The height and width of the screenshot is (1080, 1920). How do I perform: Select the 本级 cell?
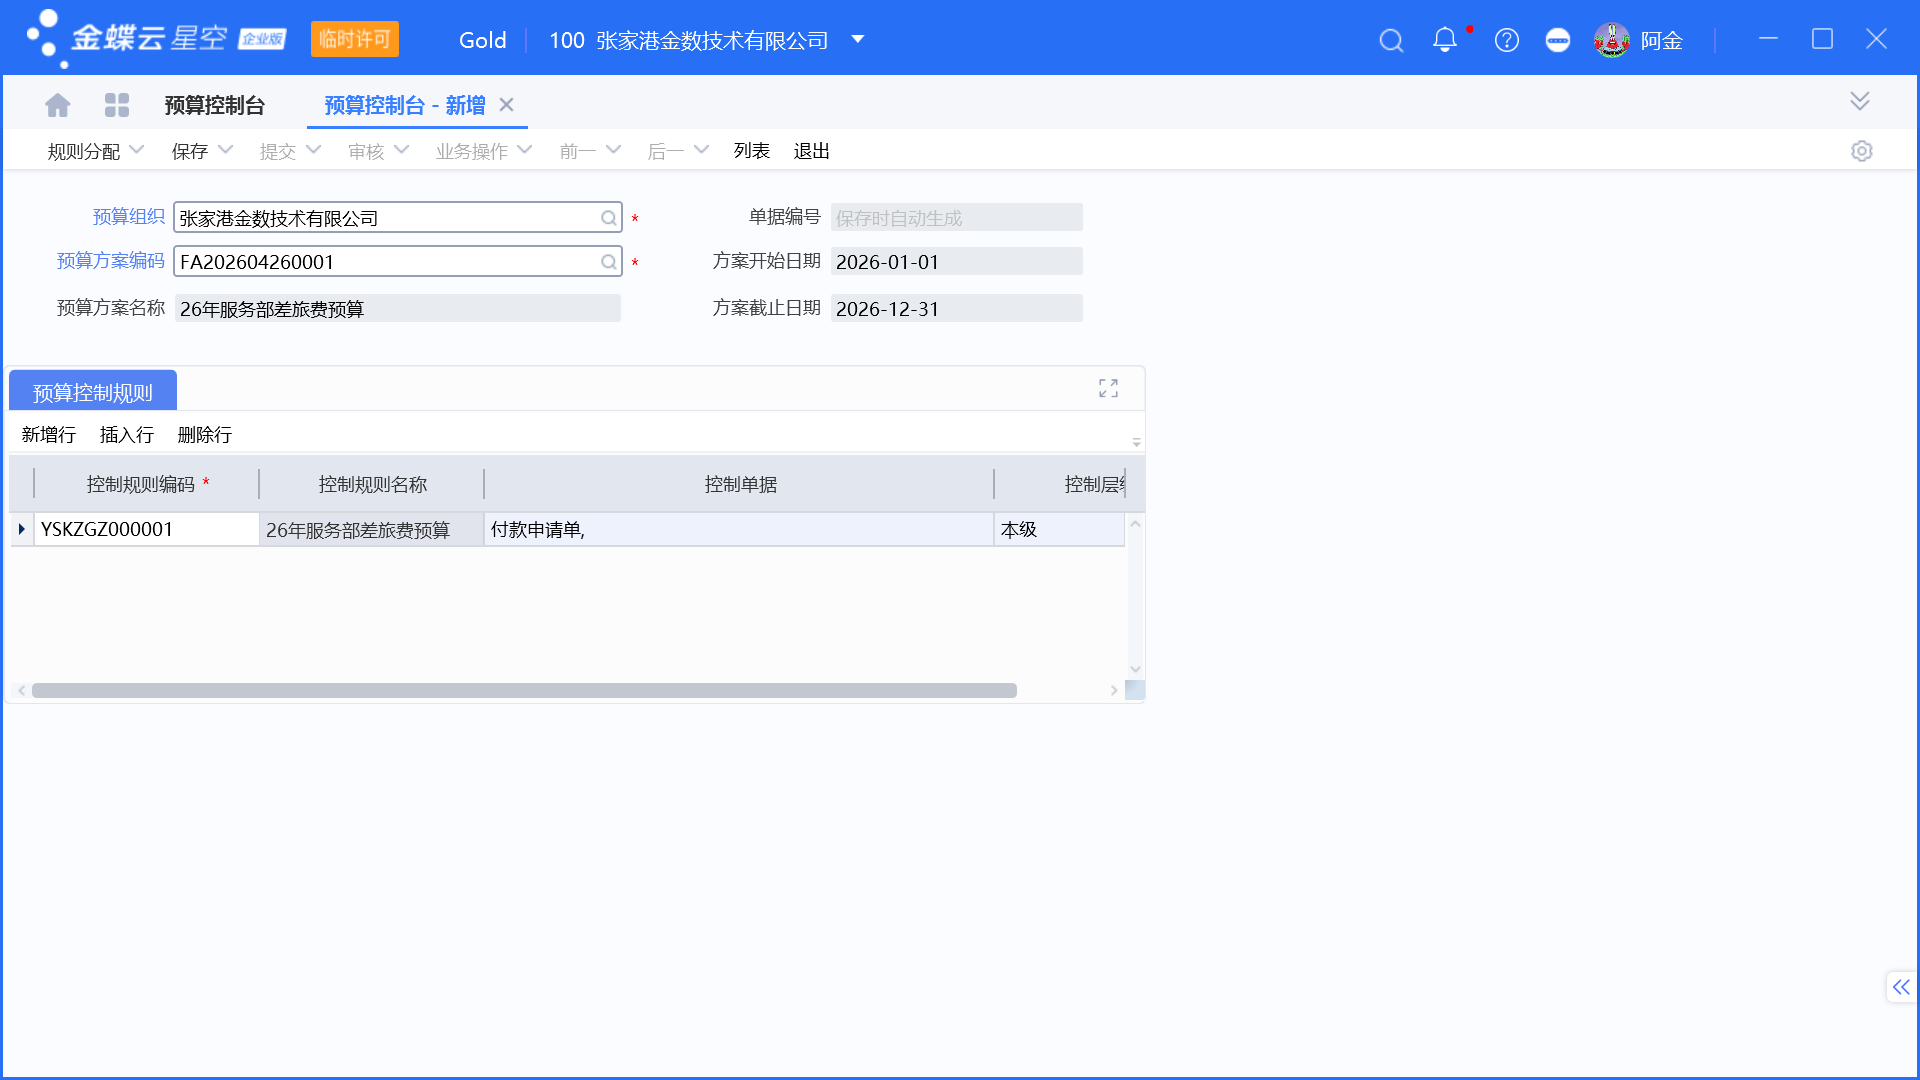click(x=1060, y=530)
